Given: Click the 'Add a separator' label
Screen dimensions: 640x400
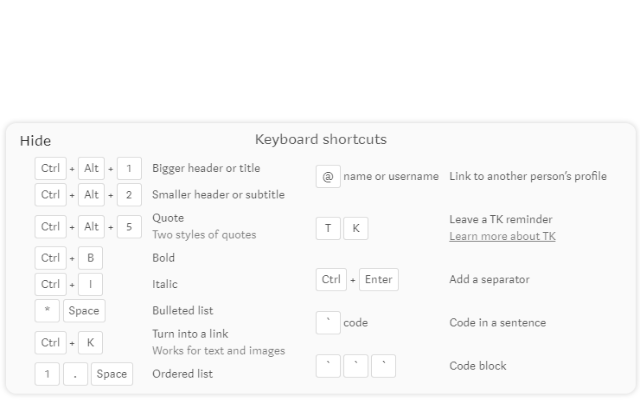Looking at the screenshot, I should tap(489, 279).
